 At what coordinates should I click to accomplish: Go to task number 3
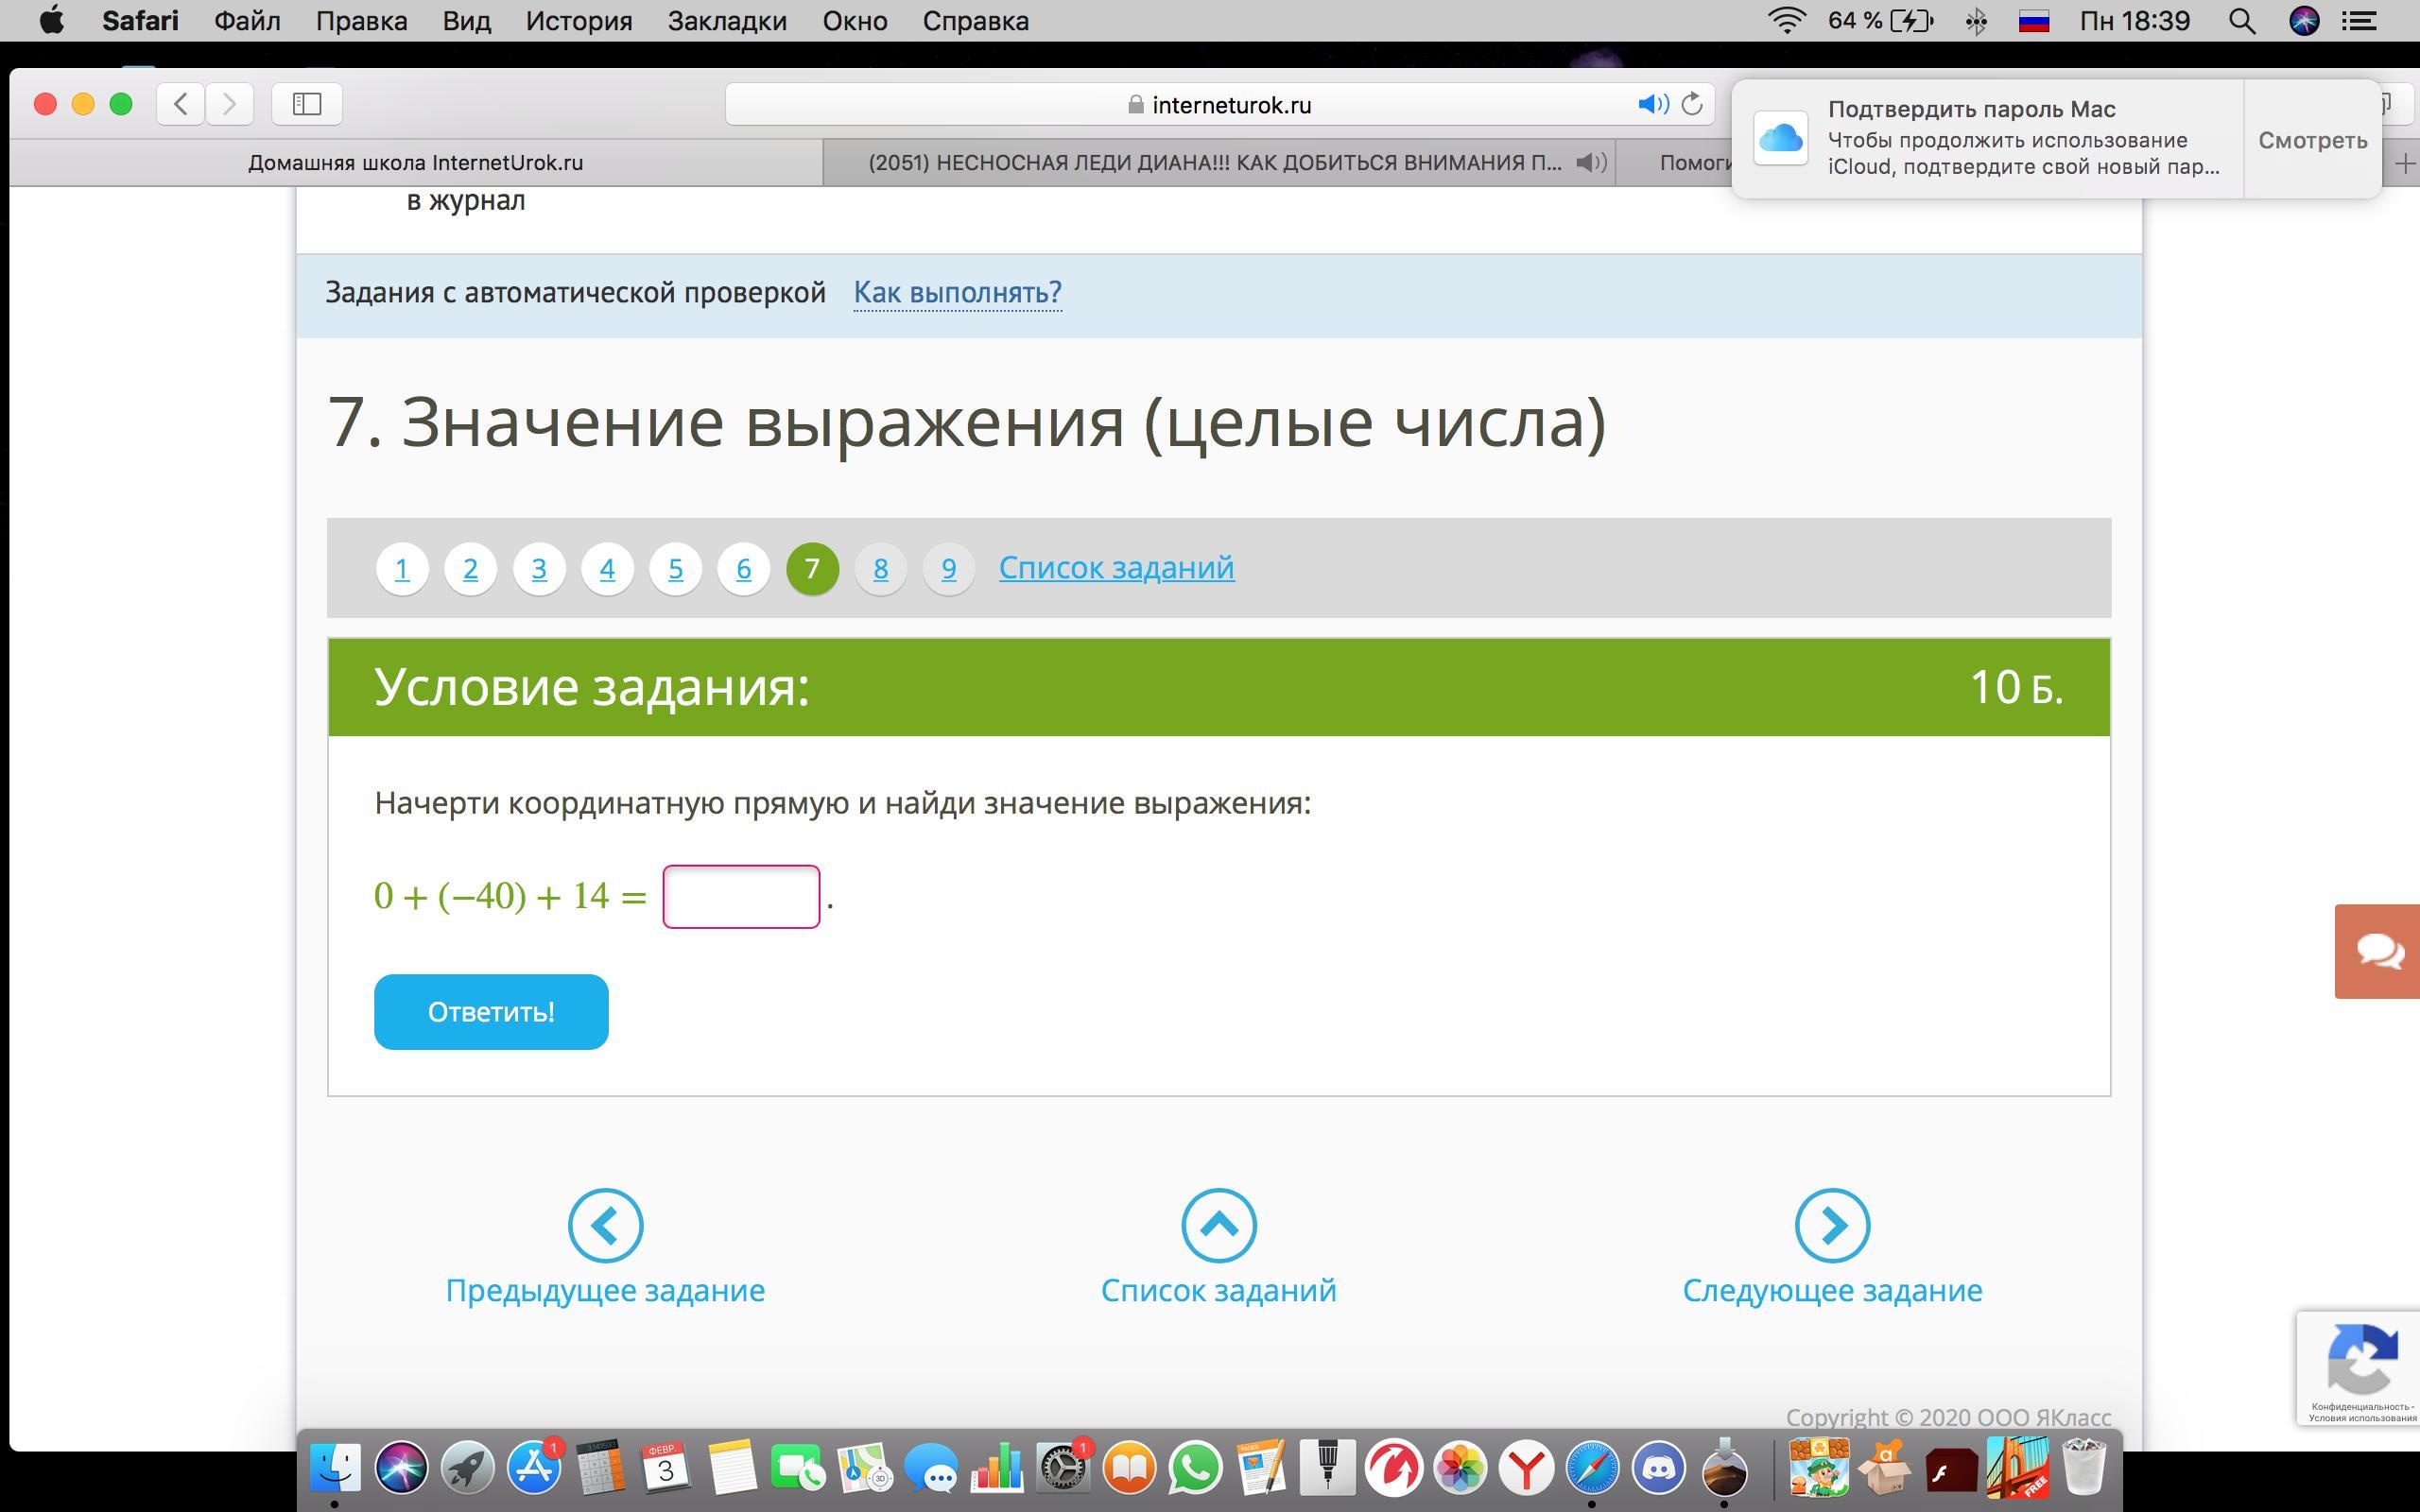pyautogui.click(x=539, y=568)
